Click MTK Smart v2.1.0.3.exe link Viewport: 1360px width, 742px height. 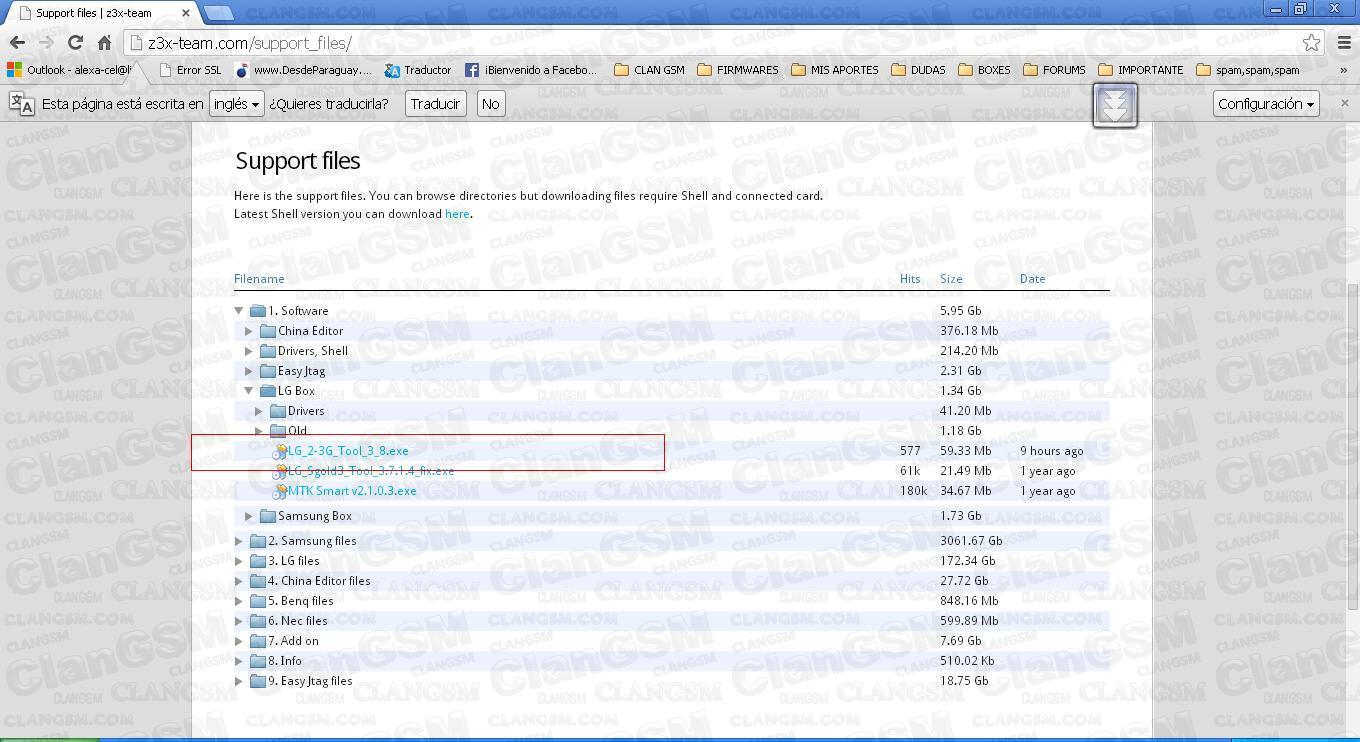pyautogui.click(x=352, y=491)
